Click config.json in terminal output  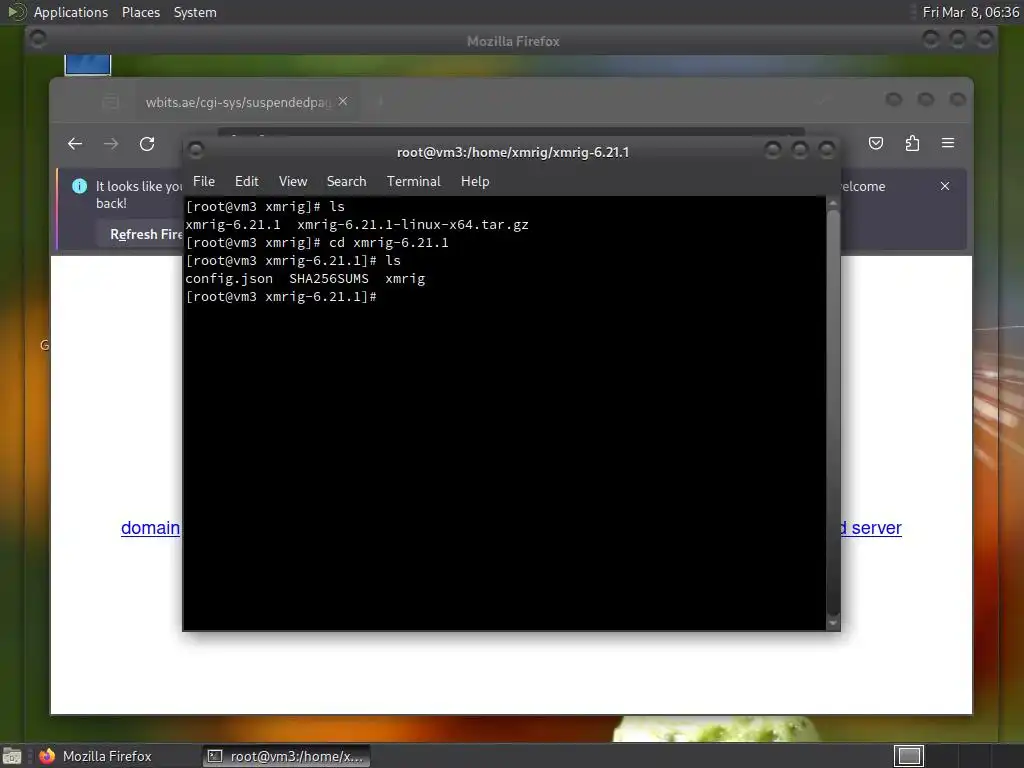(229, 279)
